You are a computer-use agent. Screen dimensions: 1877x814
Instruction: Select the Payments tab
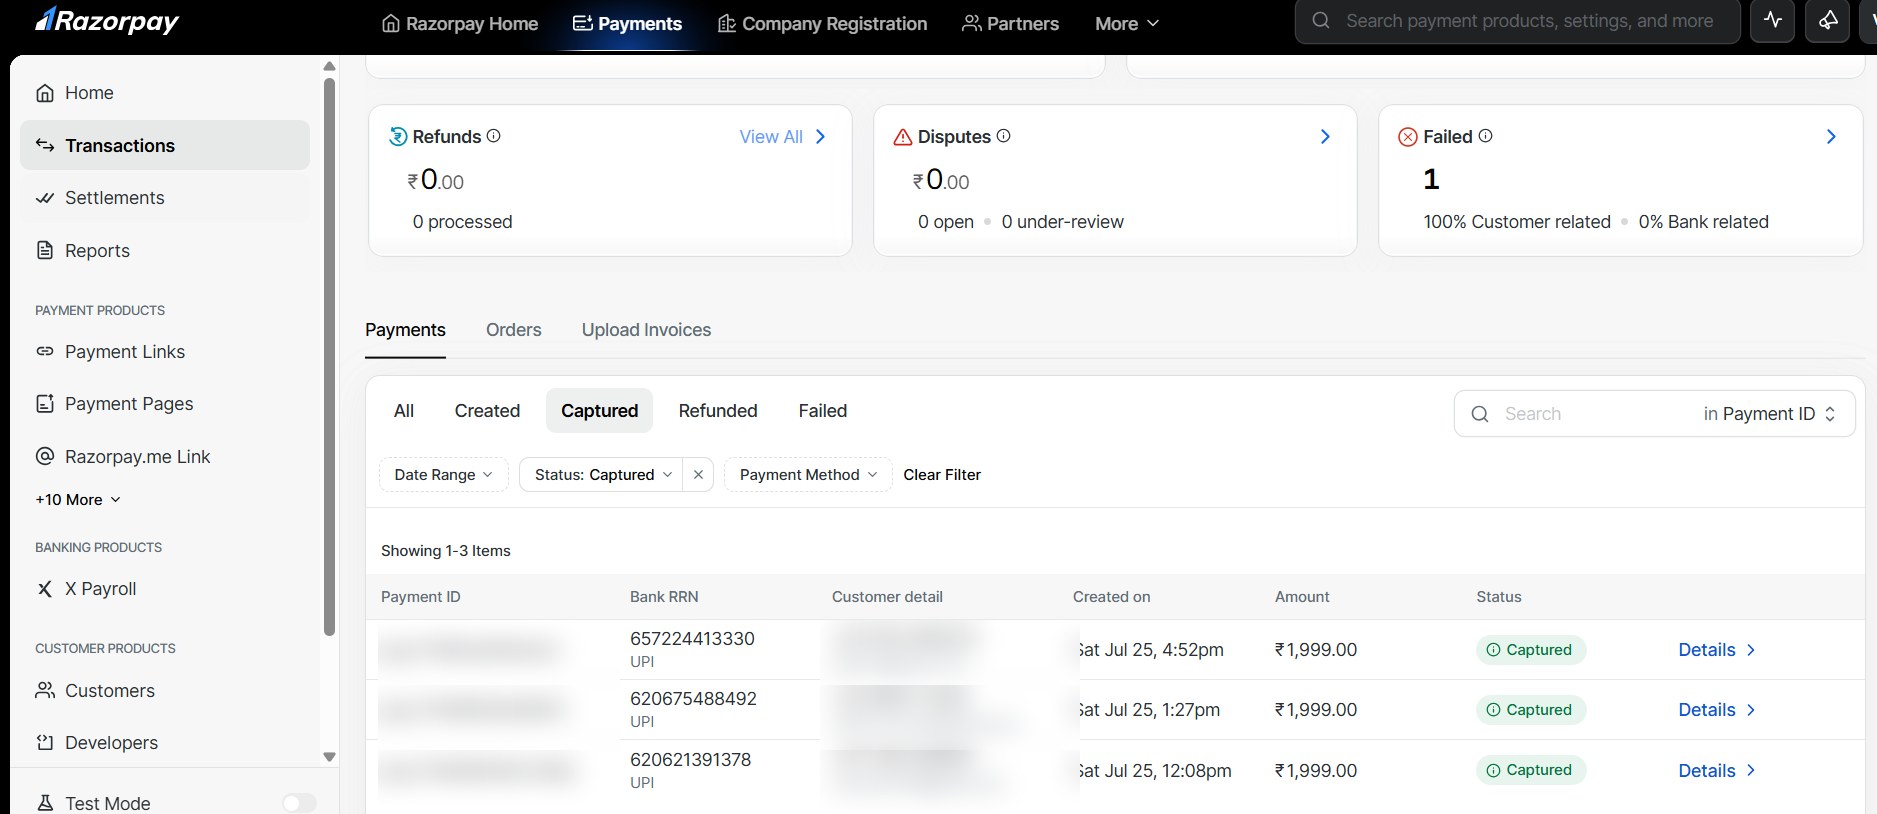click(x=405, y=330)
